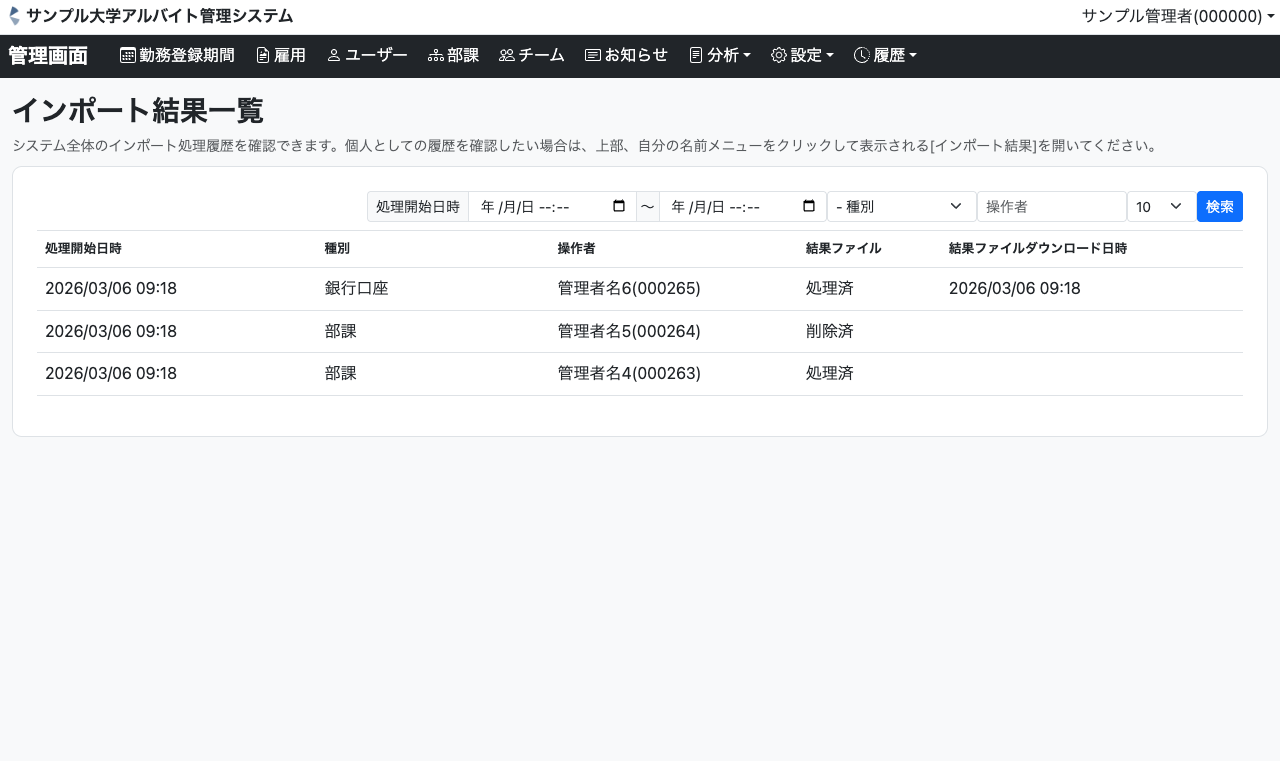Expand the 種別 type filter dropdown
The width and height of the screenshot is (1280, 761).
tap(901, 207)
